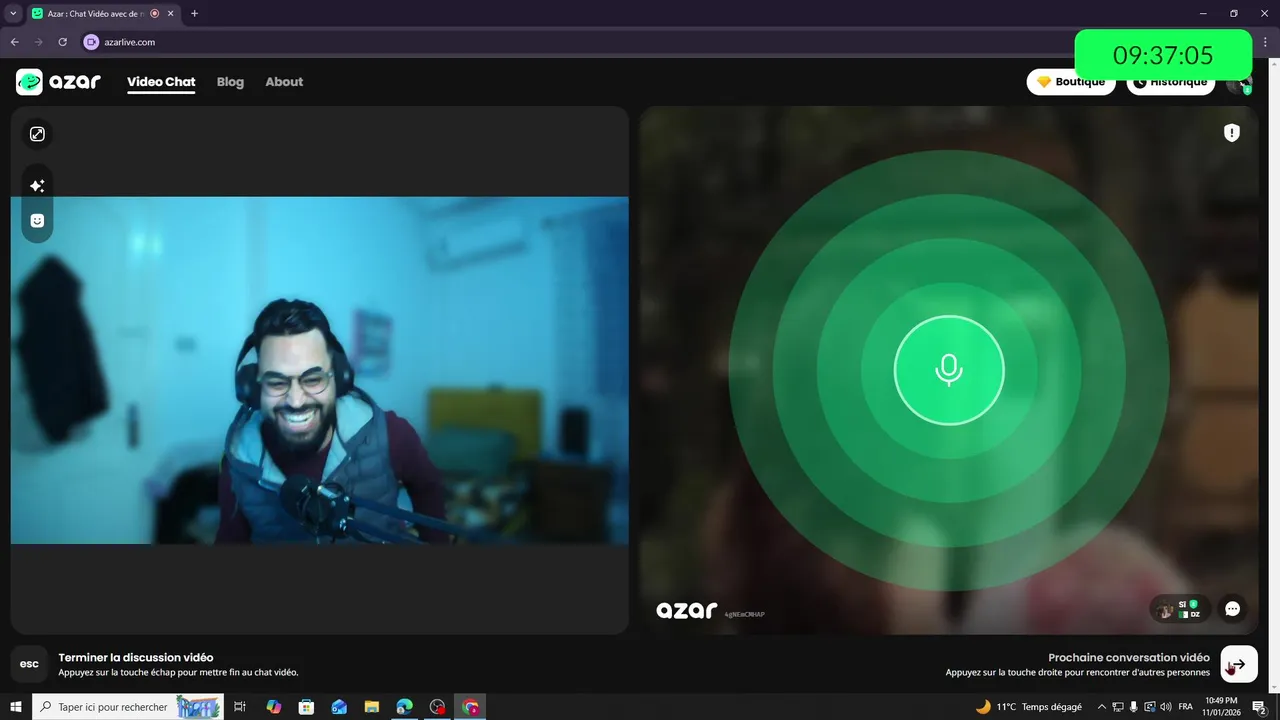This screenshot has width=1280, height=720.
Task: Go to the Blog page
Action: point(230,82)
